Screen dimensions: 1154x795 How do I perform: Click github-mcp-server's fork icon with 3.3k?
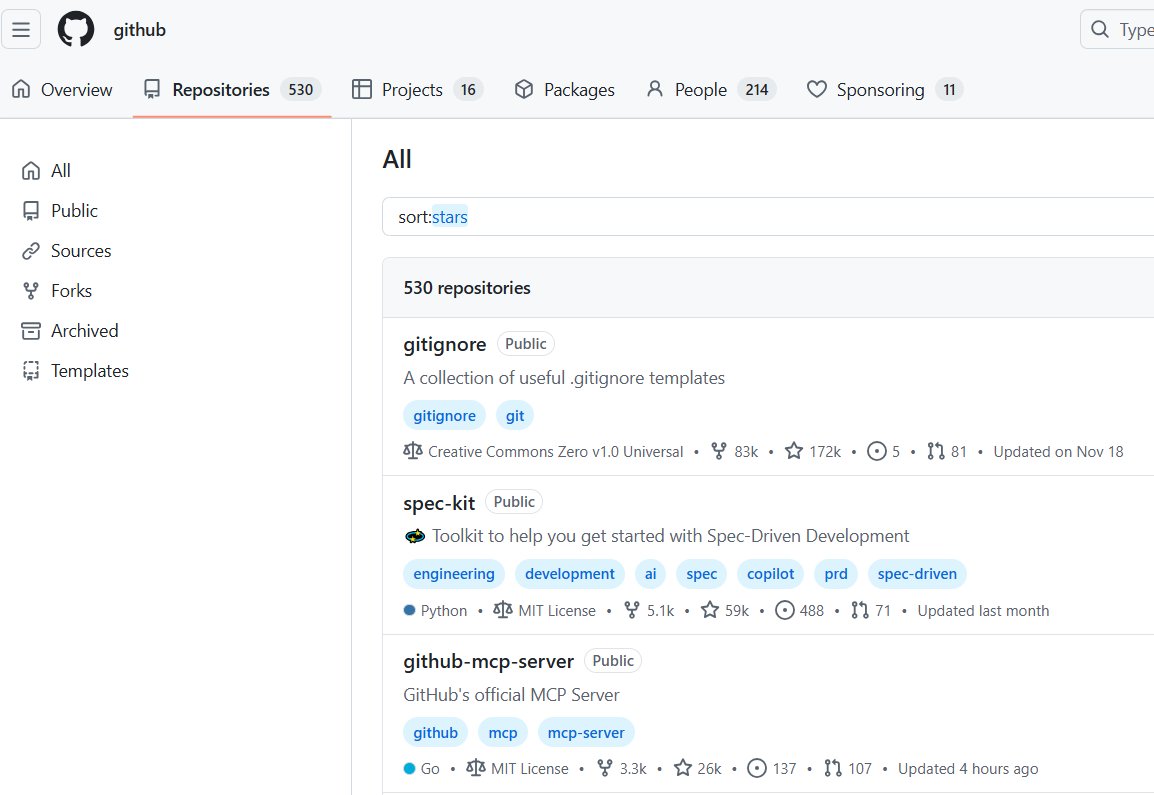pyautogui.click(x=605, y=768)
